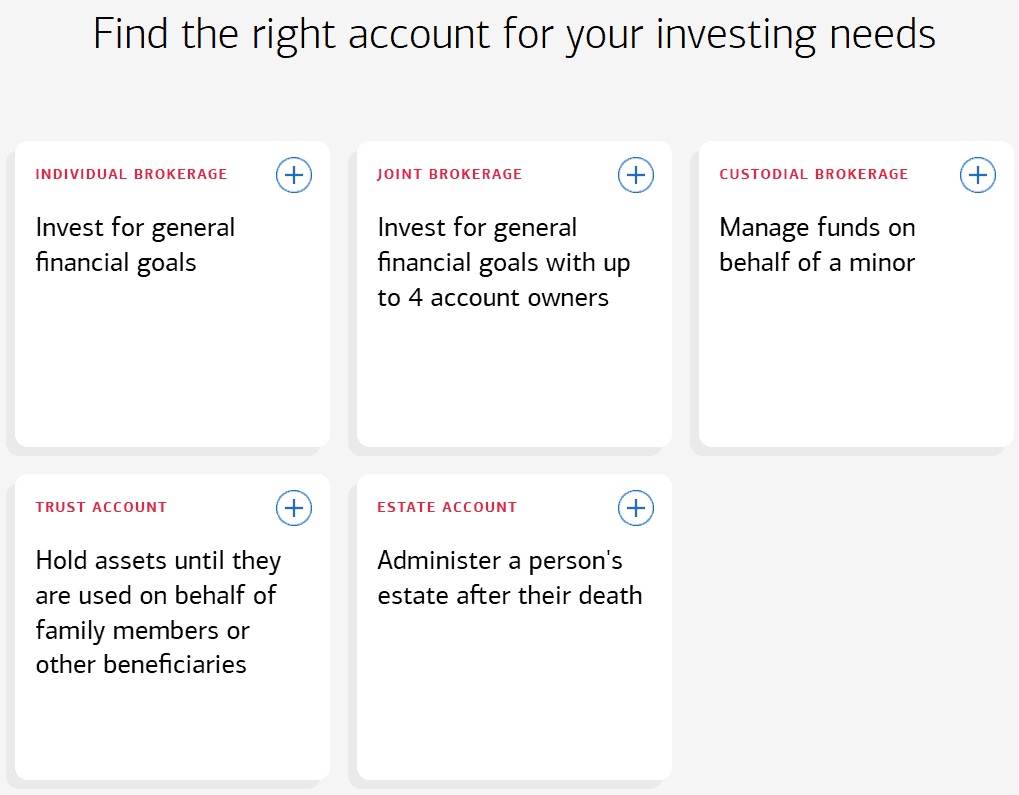1019x795 pixels.
Task: Select the Estate Account label
Action: [447, 507]
